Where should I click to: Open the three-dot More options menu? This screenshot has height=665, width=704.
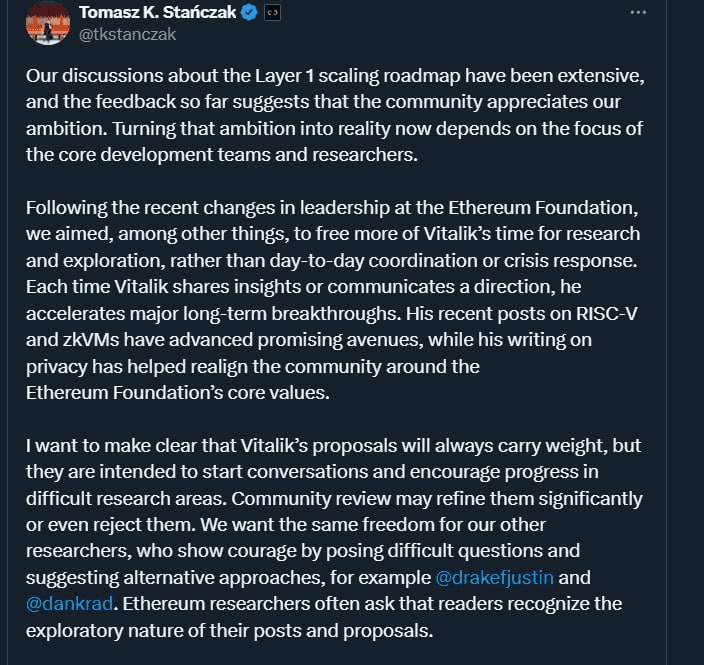coord(638,13)
